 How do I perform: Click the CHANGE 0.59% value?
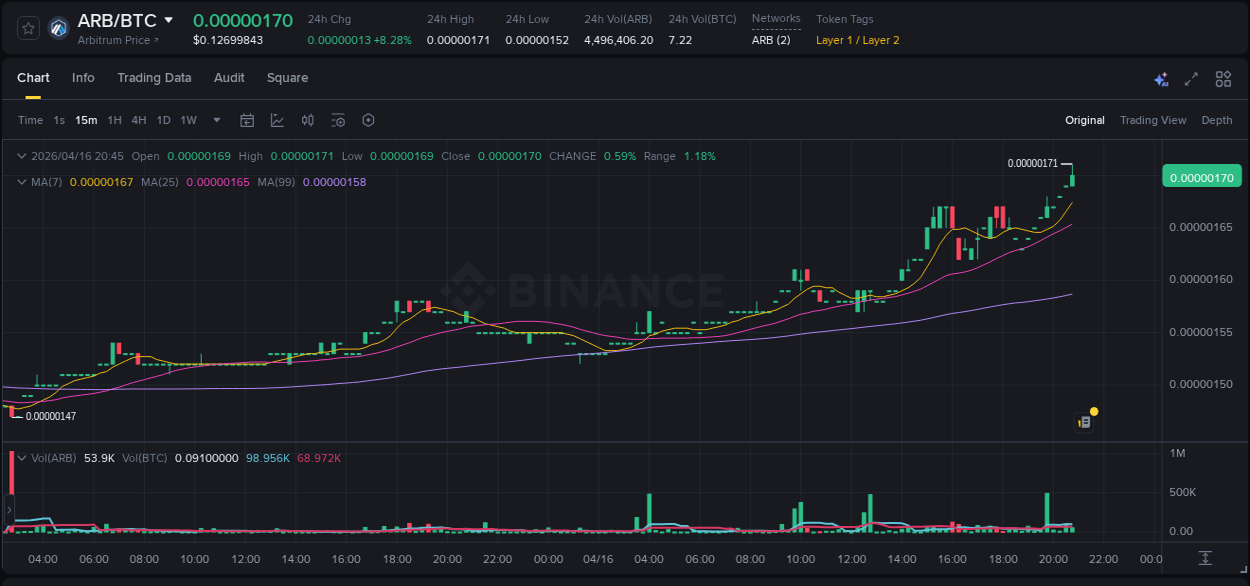tap(619, 156)
